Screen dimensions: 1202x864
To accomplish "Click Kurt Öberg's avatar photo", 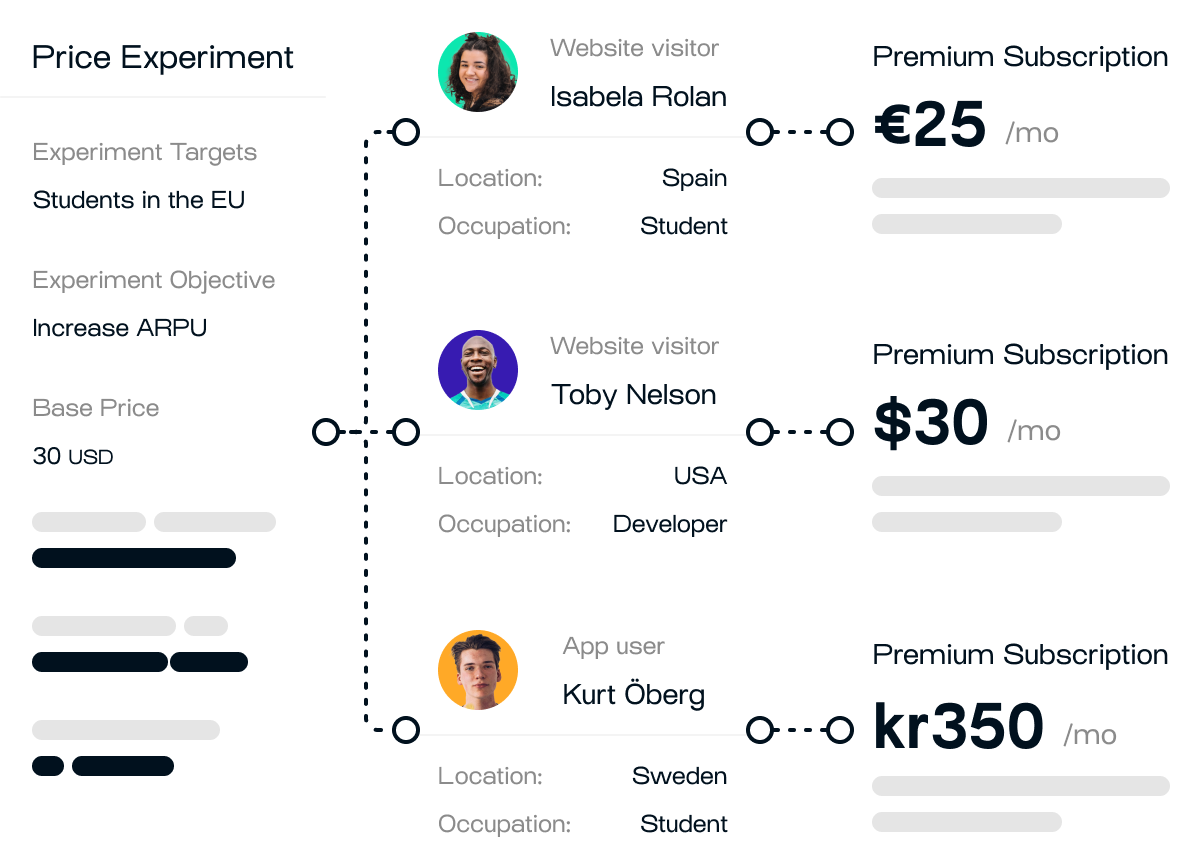I will click(478, 670).
